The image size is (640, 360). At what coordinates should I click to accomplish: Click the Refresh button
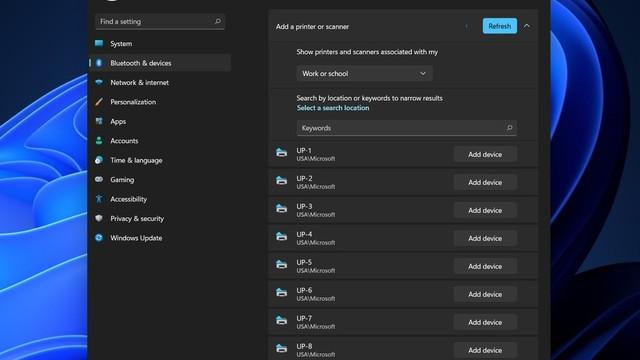point(500,26)
